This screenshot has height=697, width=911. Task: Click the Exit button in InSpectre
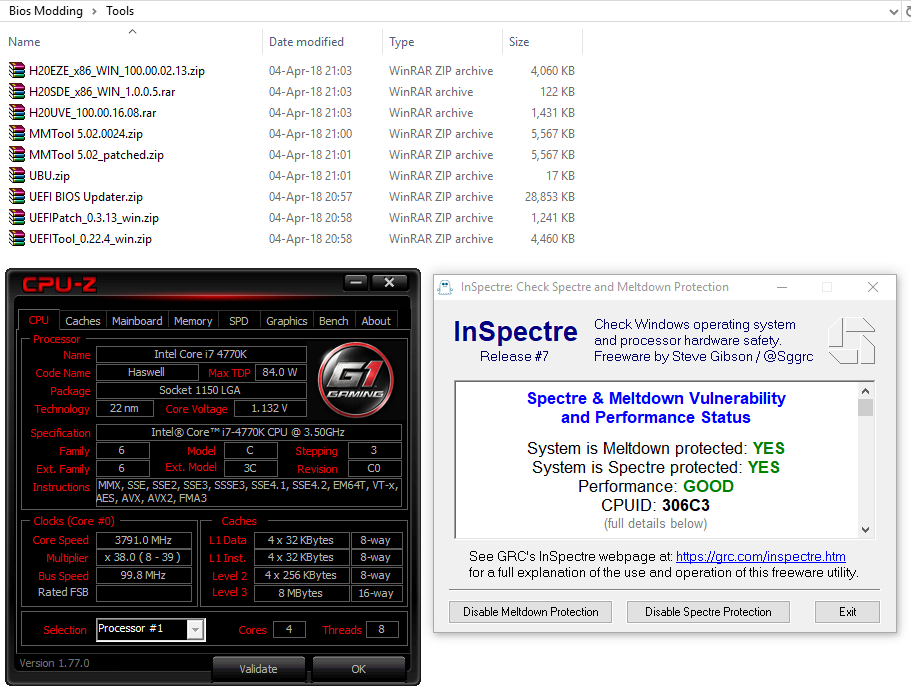848,612
